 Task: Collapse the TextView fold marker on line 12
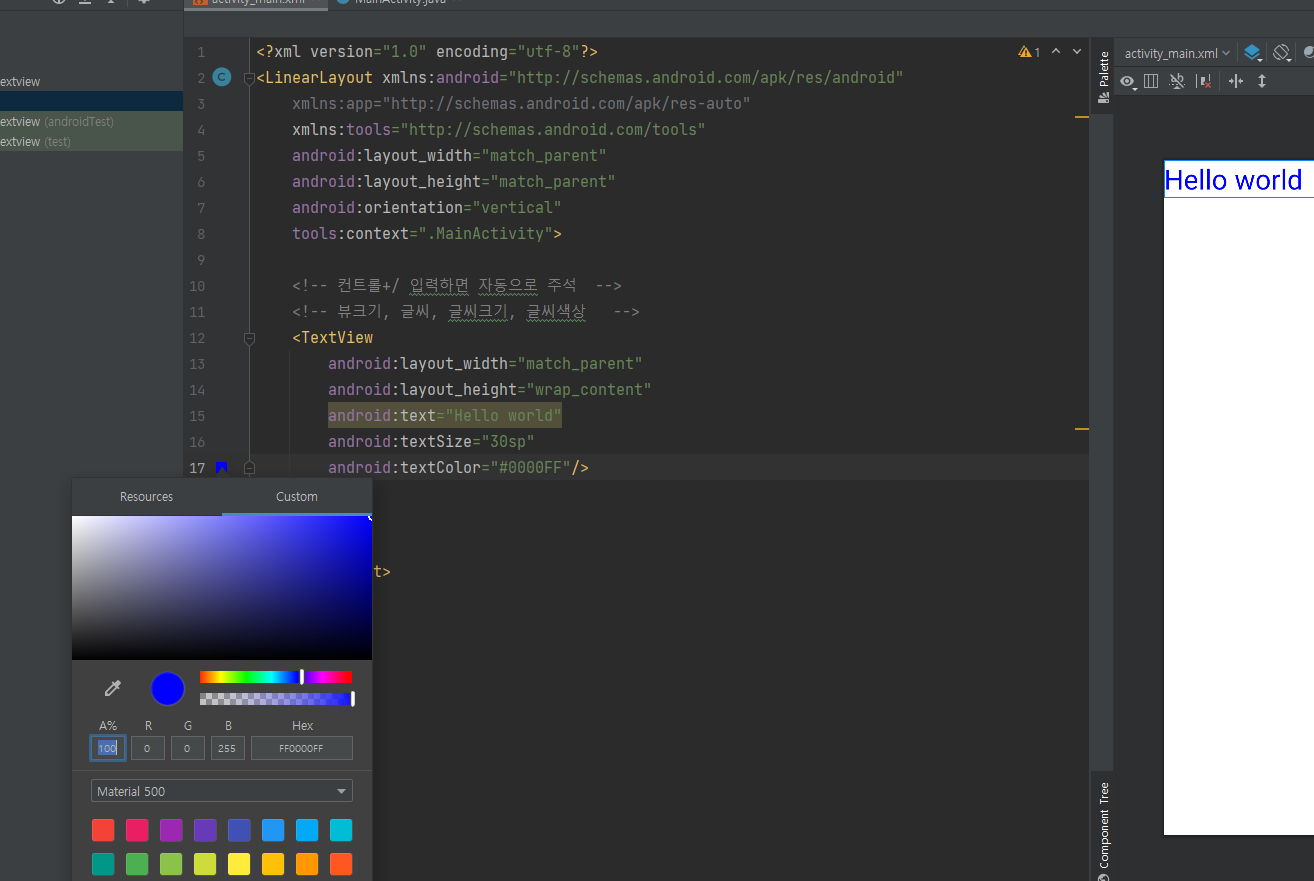point(249,338)
